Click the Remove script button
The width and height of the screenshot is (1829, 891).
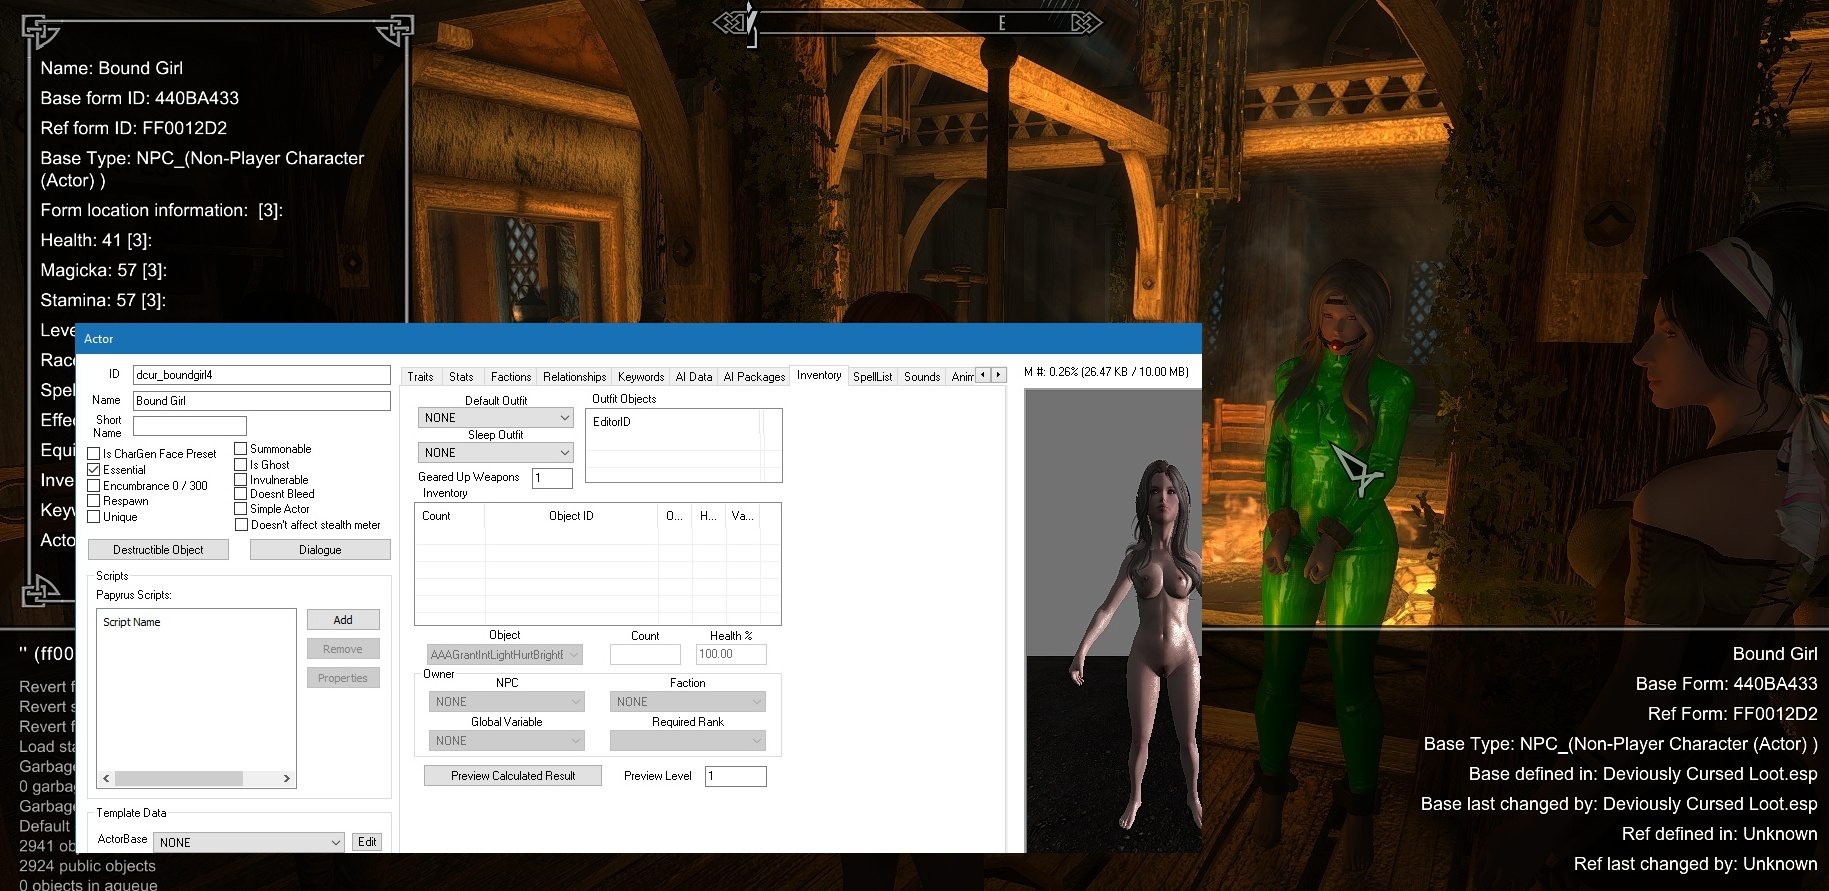(x=343, y=649)
